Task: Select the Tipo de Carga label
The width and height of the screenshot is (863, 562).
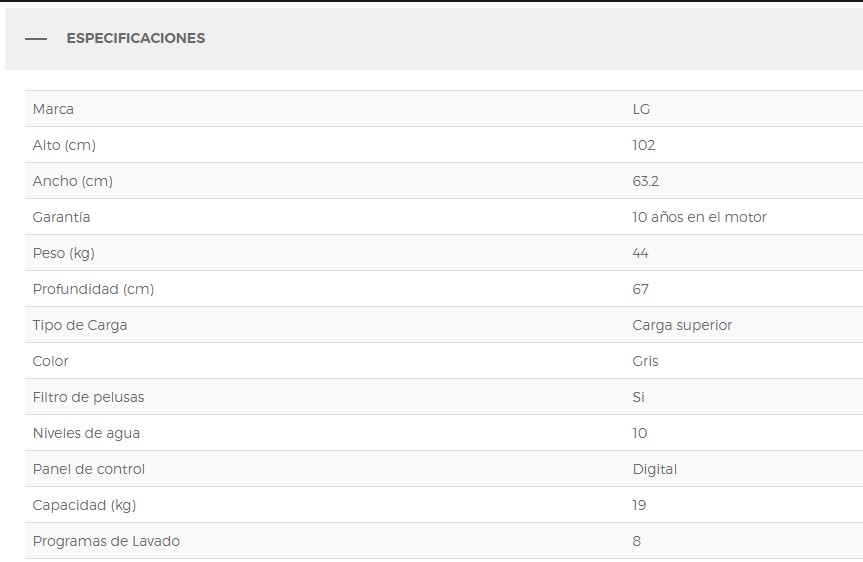Action: click(80, 325)
